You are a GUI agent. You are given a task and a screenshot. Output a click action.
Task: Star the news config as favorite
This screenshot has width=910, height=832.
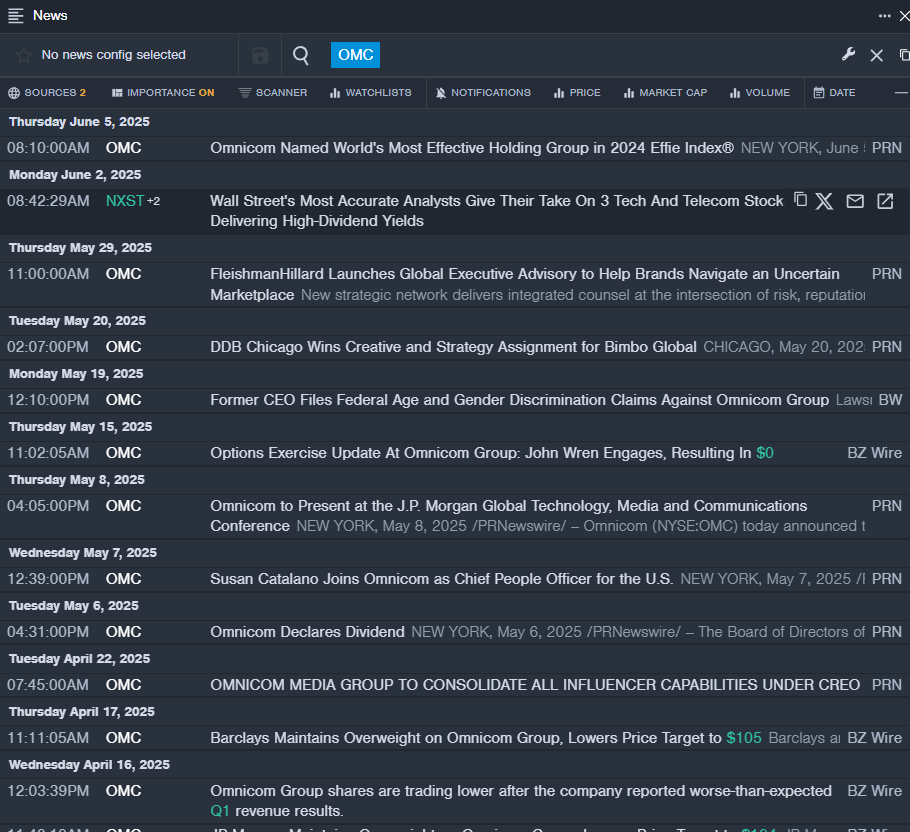[x=23, y=55]
